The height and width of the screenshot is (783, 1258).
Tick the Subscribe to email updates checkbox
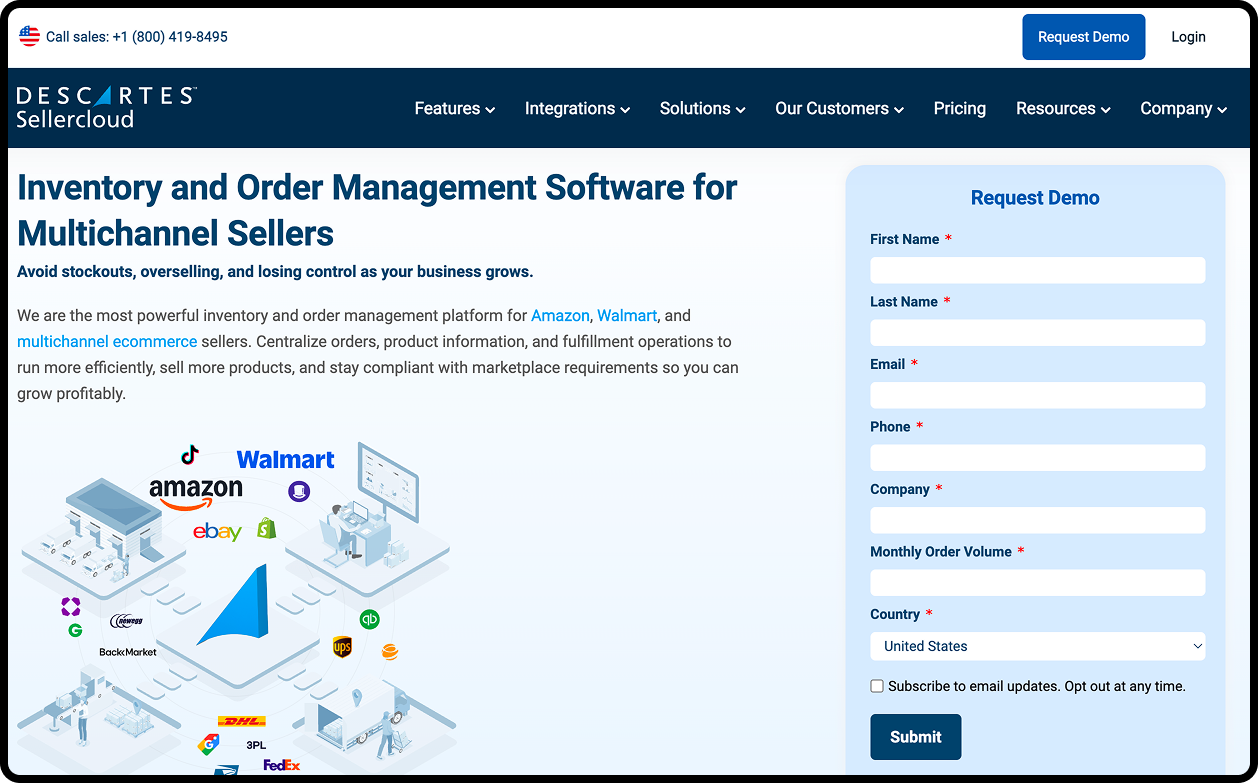tap(877, 686)
